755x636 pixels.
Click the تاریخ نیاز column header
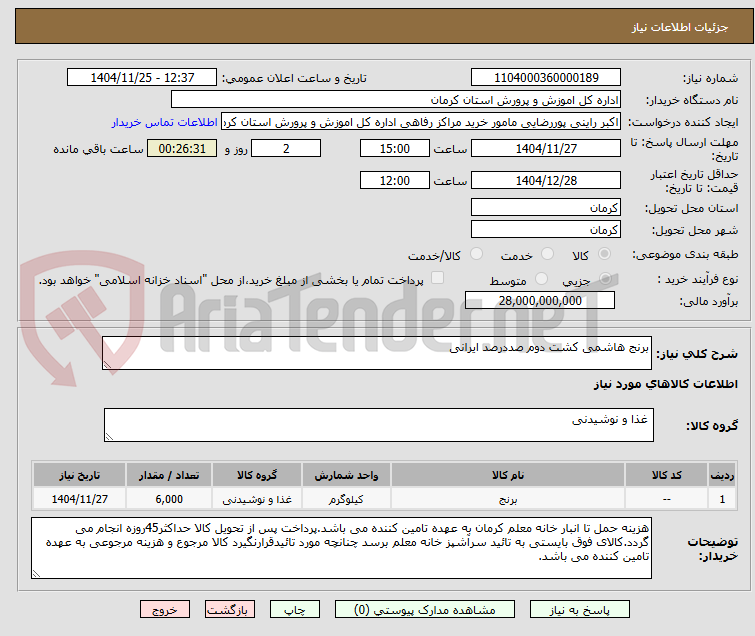tap(79, 475)
